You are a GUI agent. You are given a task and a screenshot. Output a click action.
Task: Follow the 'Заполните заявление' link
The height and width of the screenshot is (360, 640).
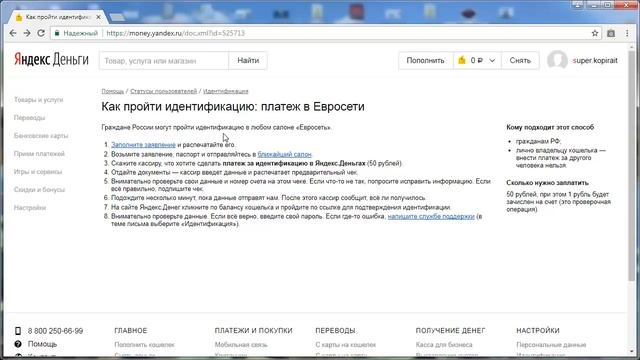143,145
